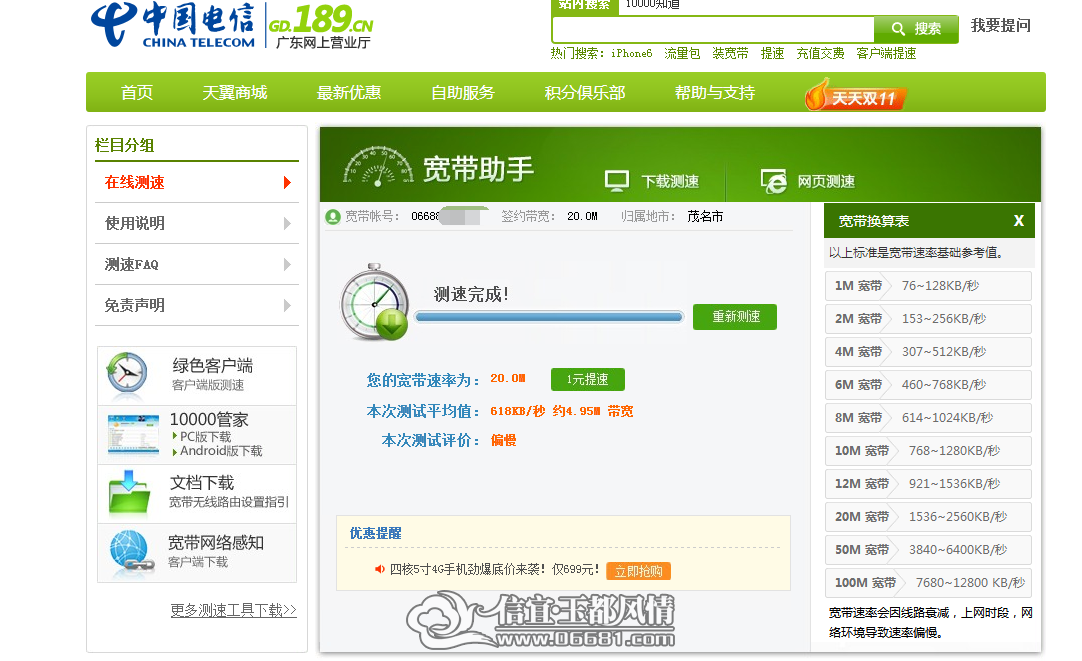Screen dimensions: 1082x661
Task: Click the 1M 宽带 conversion row
Action: 928,286
